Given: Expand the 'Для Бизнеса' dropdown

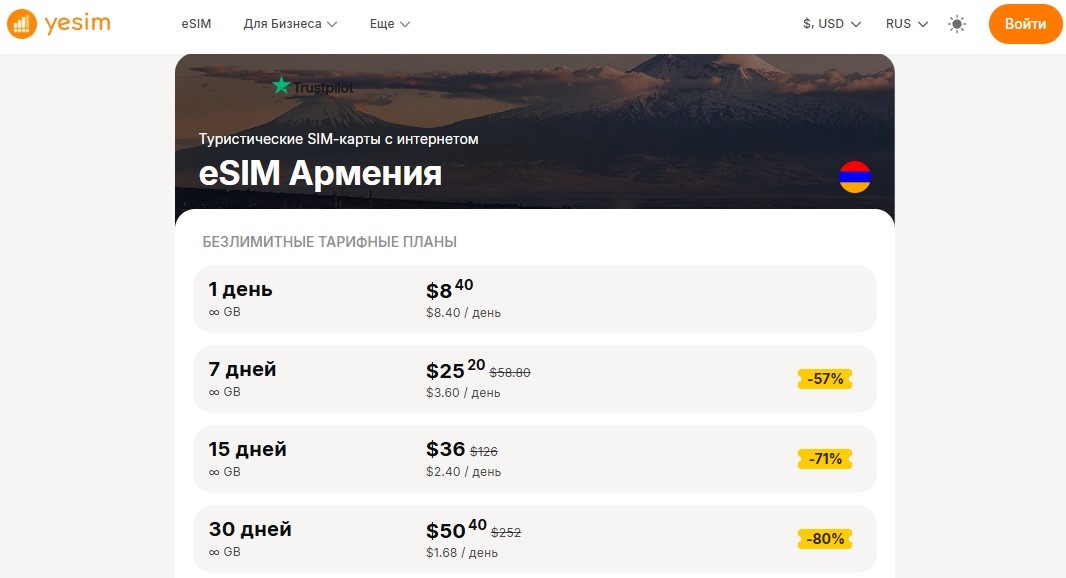Looking at the screenshot, I should 290,22.
